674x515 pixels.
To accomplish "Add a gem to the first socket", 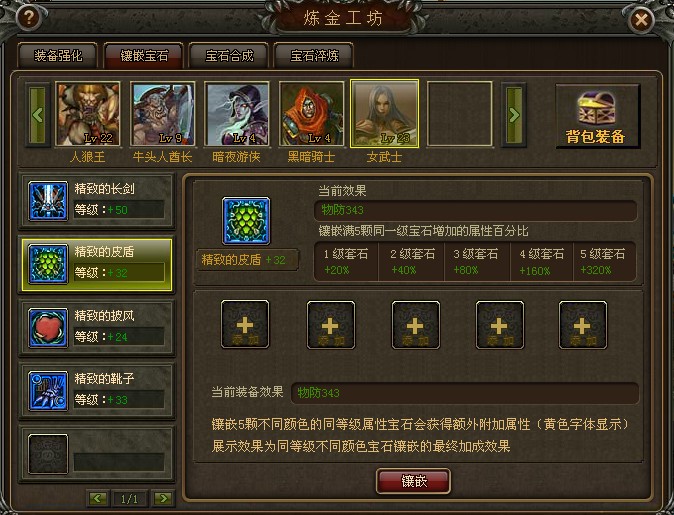I will coord(245,324).
